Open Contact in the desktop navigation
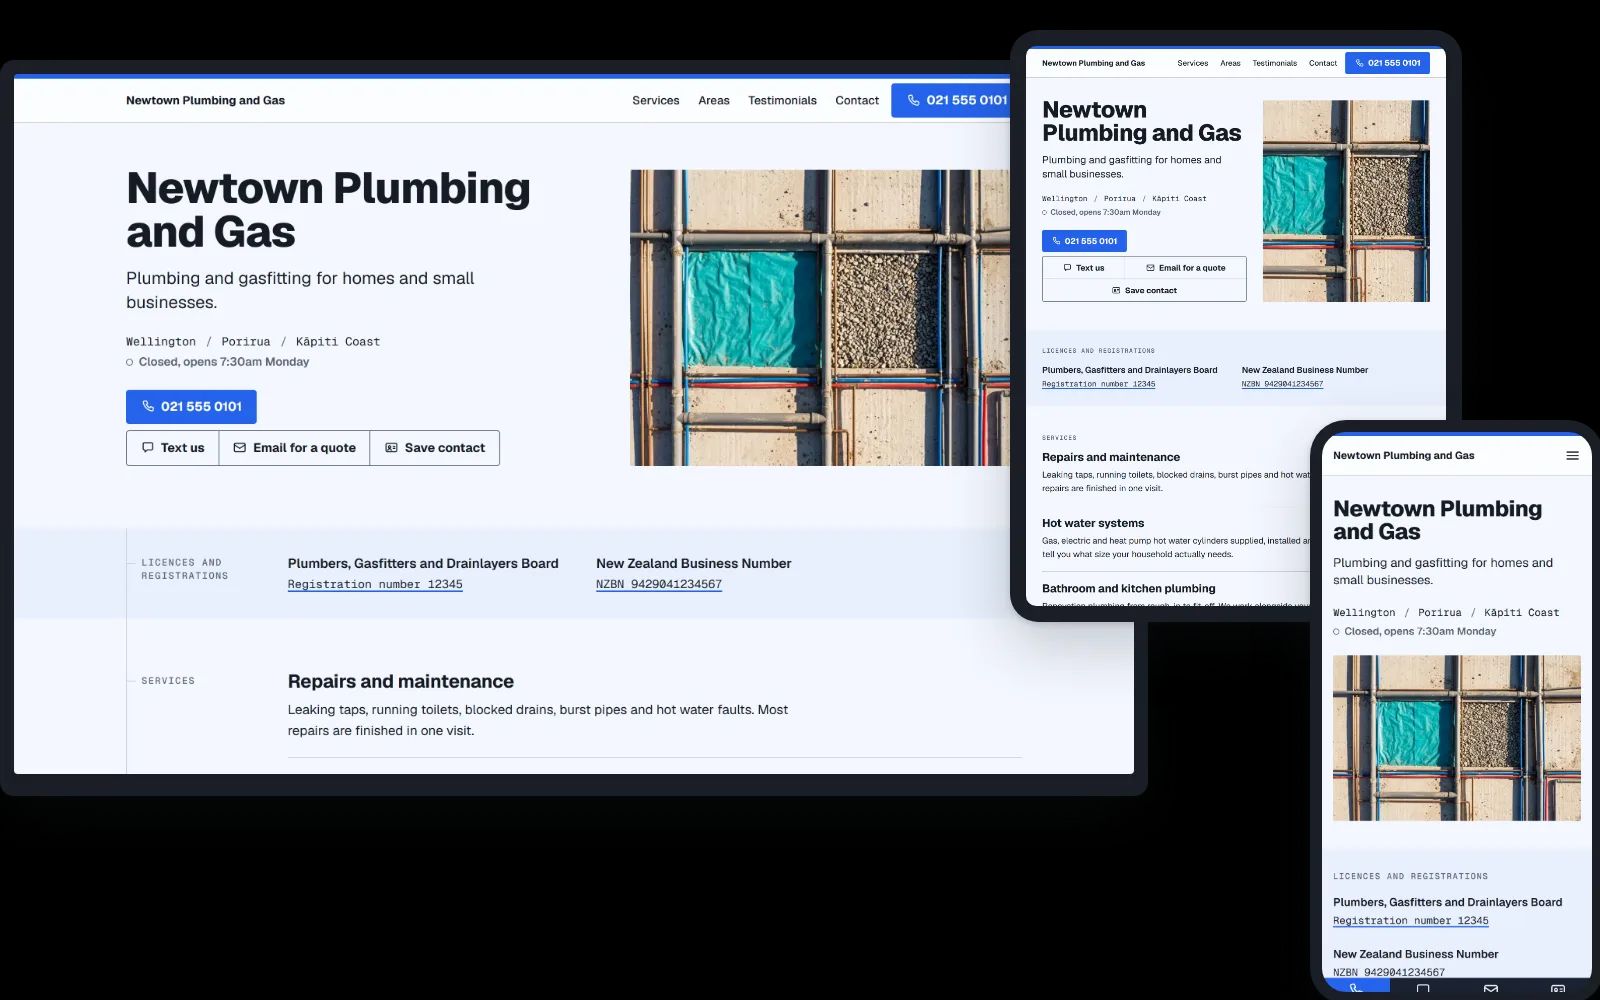Screen dimensions: 1600x1000 coord(857,101)
